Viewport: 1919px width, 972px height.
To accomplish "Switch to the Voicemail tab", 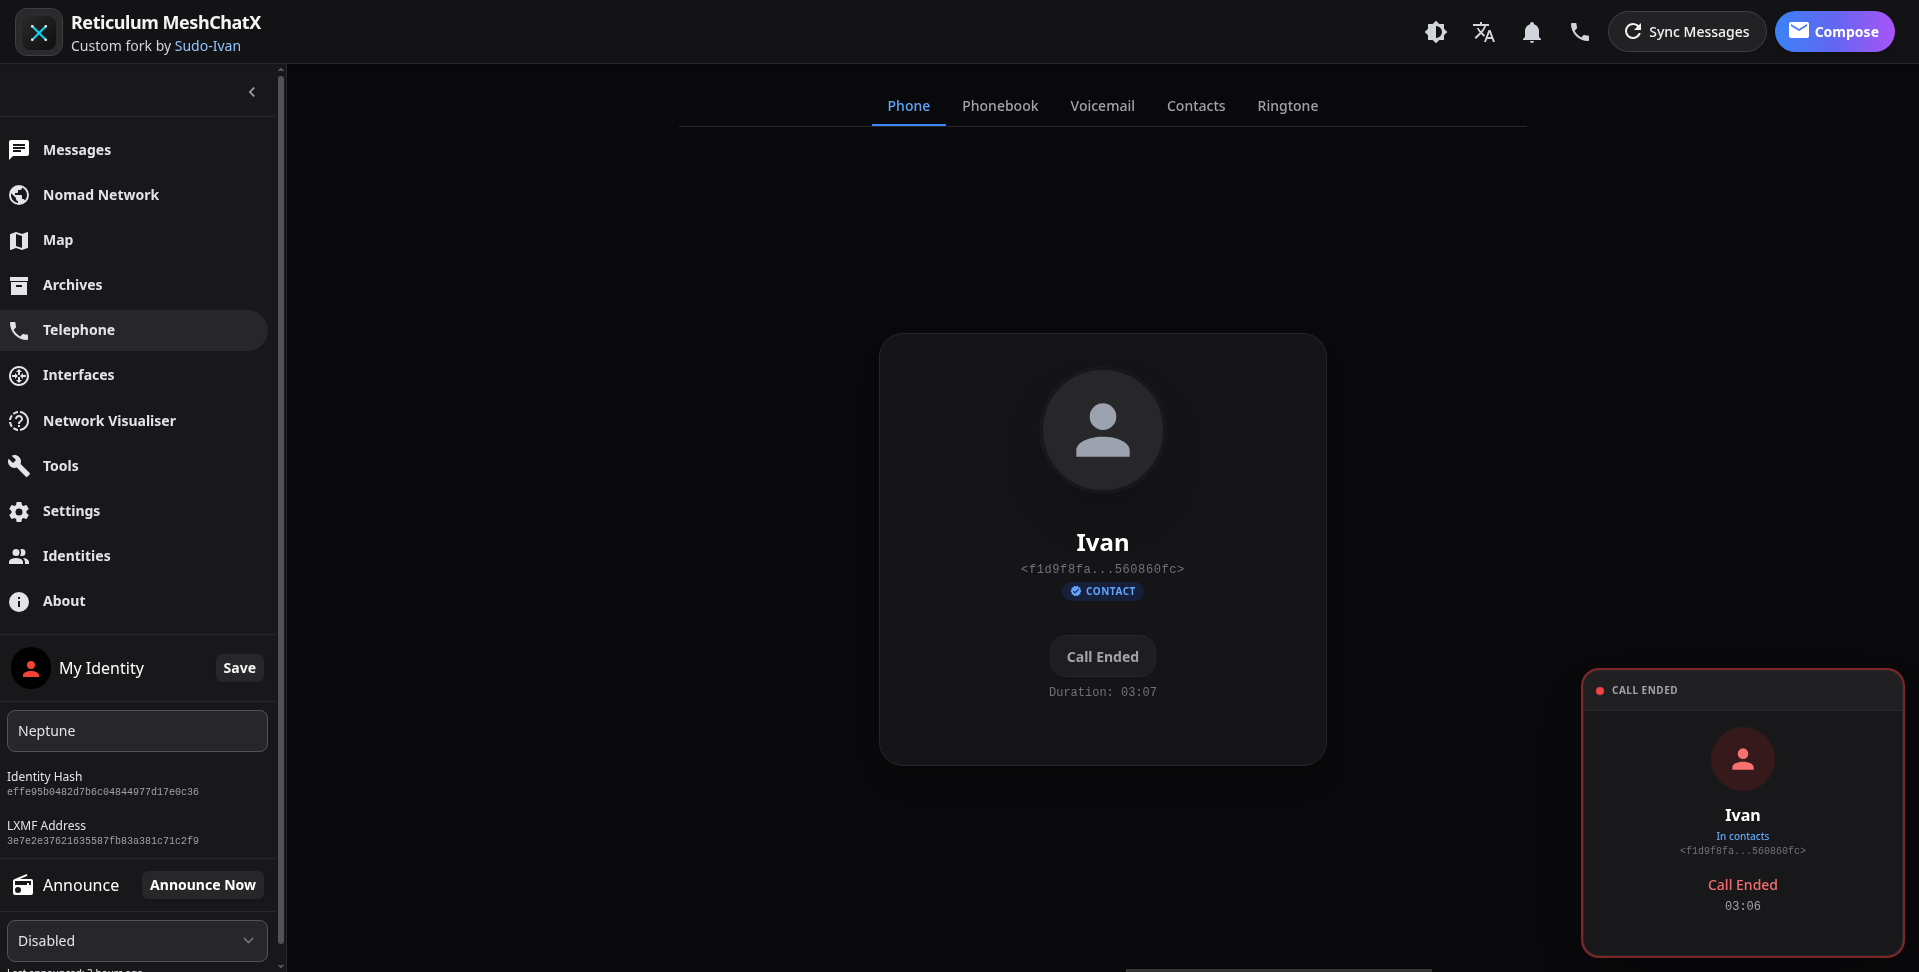I will point(1102,106).
